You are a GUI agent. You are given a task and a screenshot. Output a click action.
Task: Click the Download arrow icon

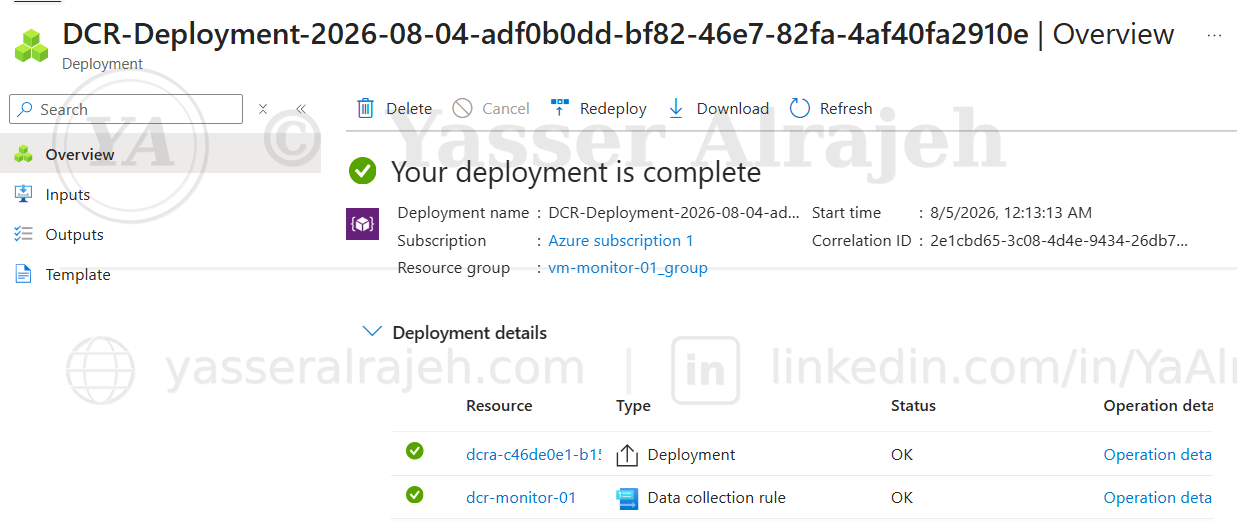(x=676, y=108)
